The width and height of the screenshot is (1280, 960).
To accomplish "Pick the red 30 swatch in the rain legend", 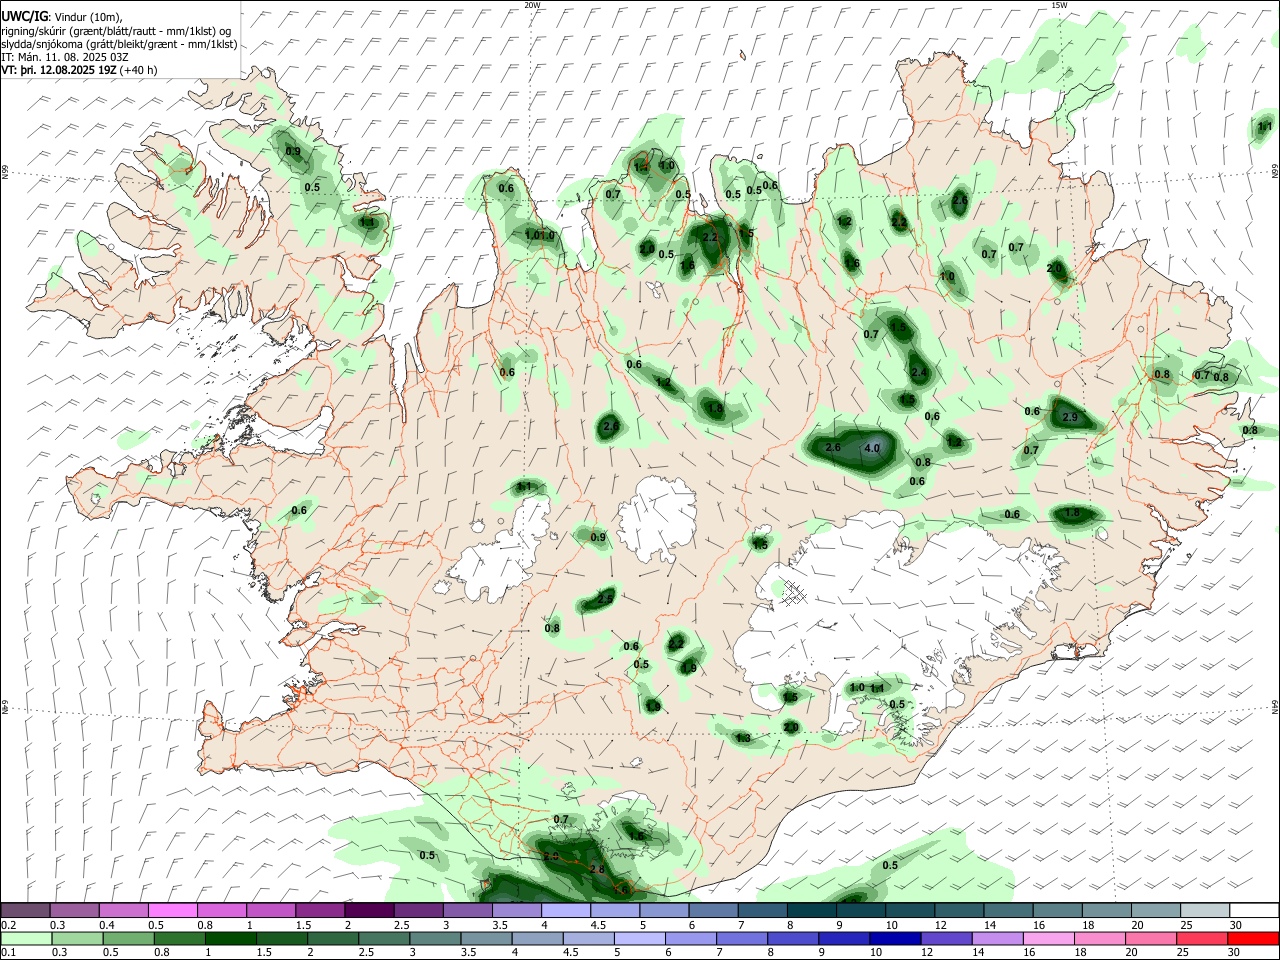I will [x=1254, y=938].
